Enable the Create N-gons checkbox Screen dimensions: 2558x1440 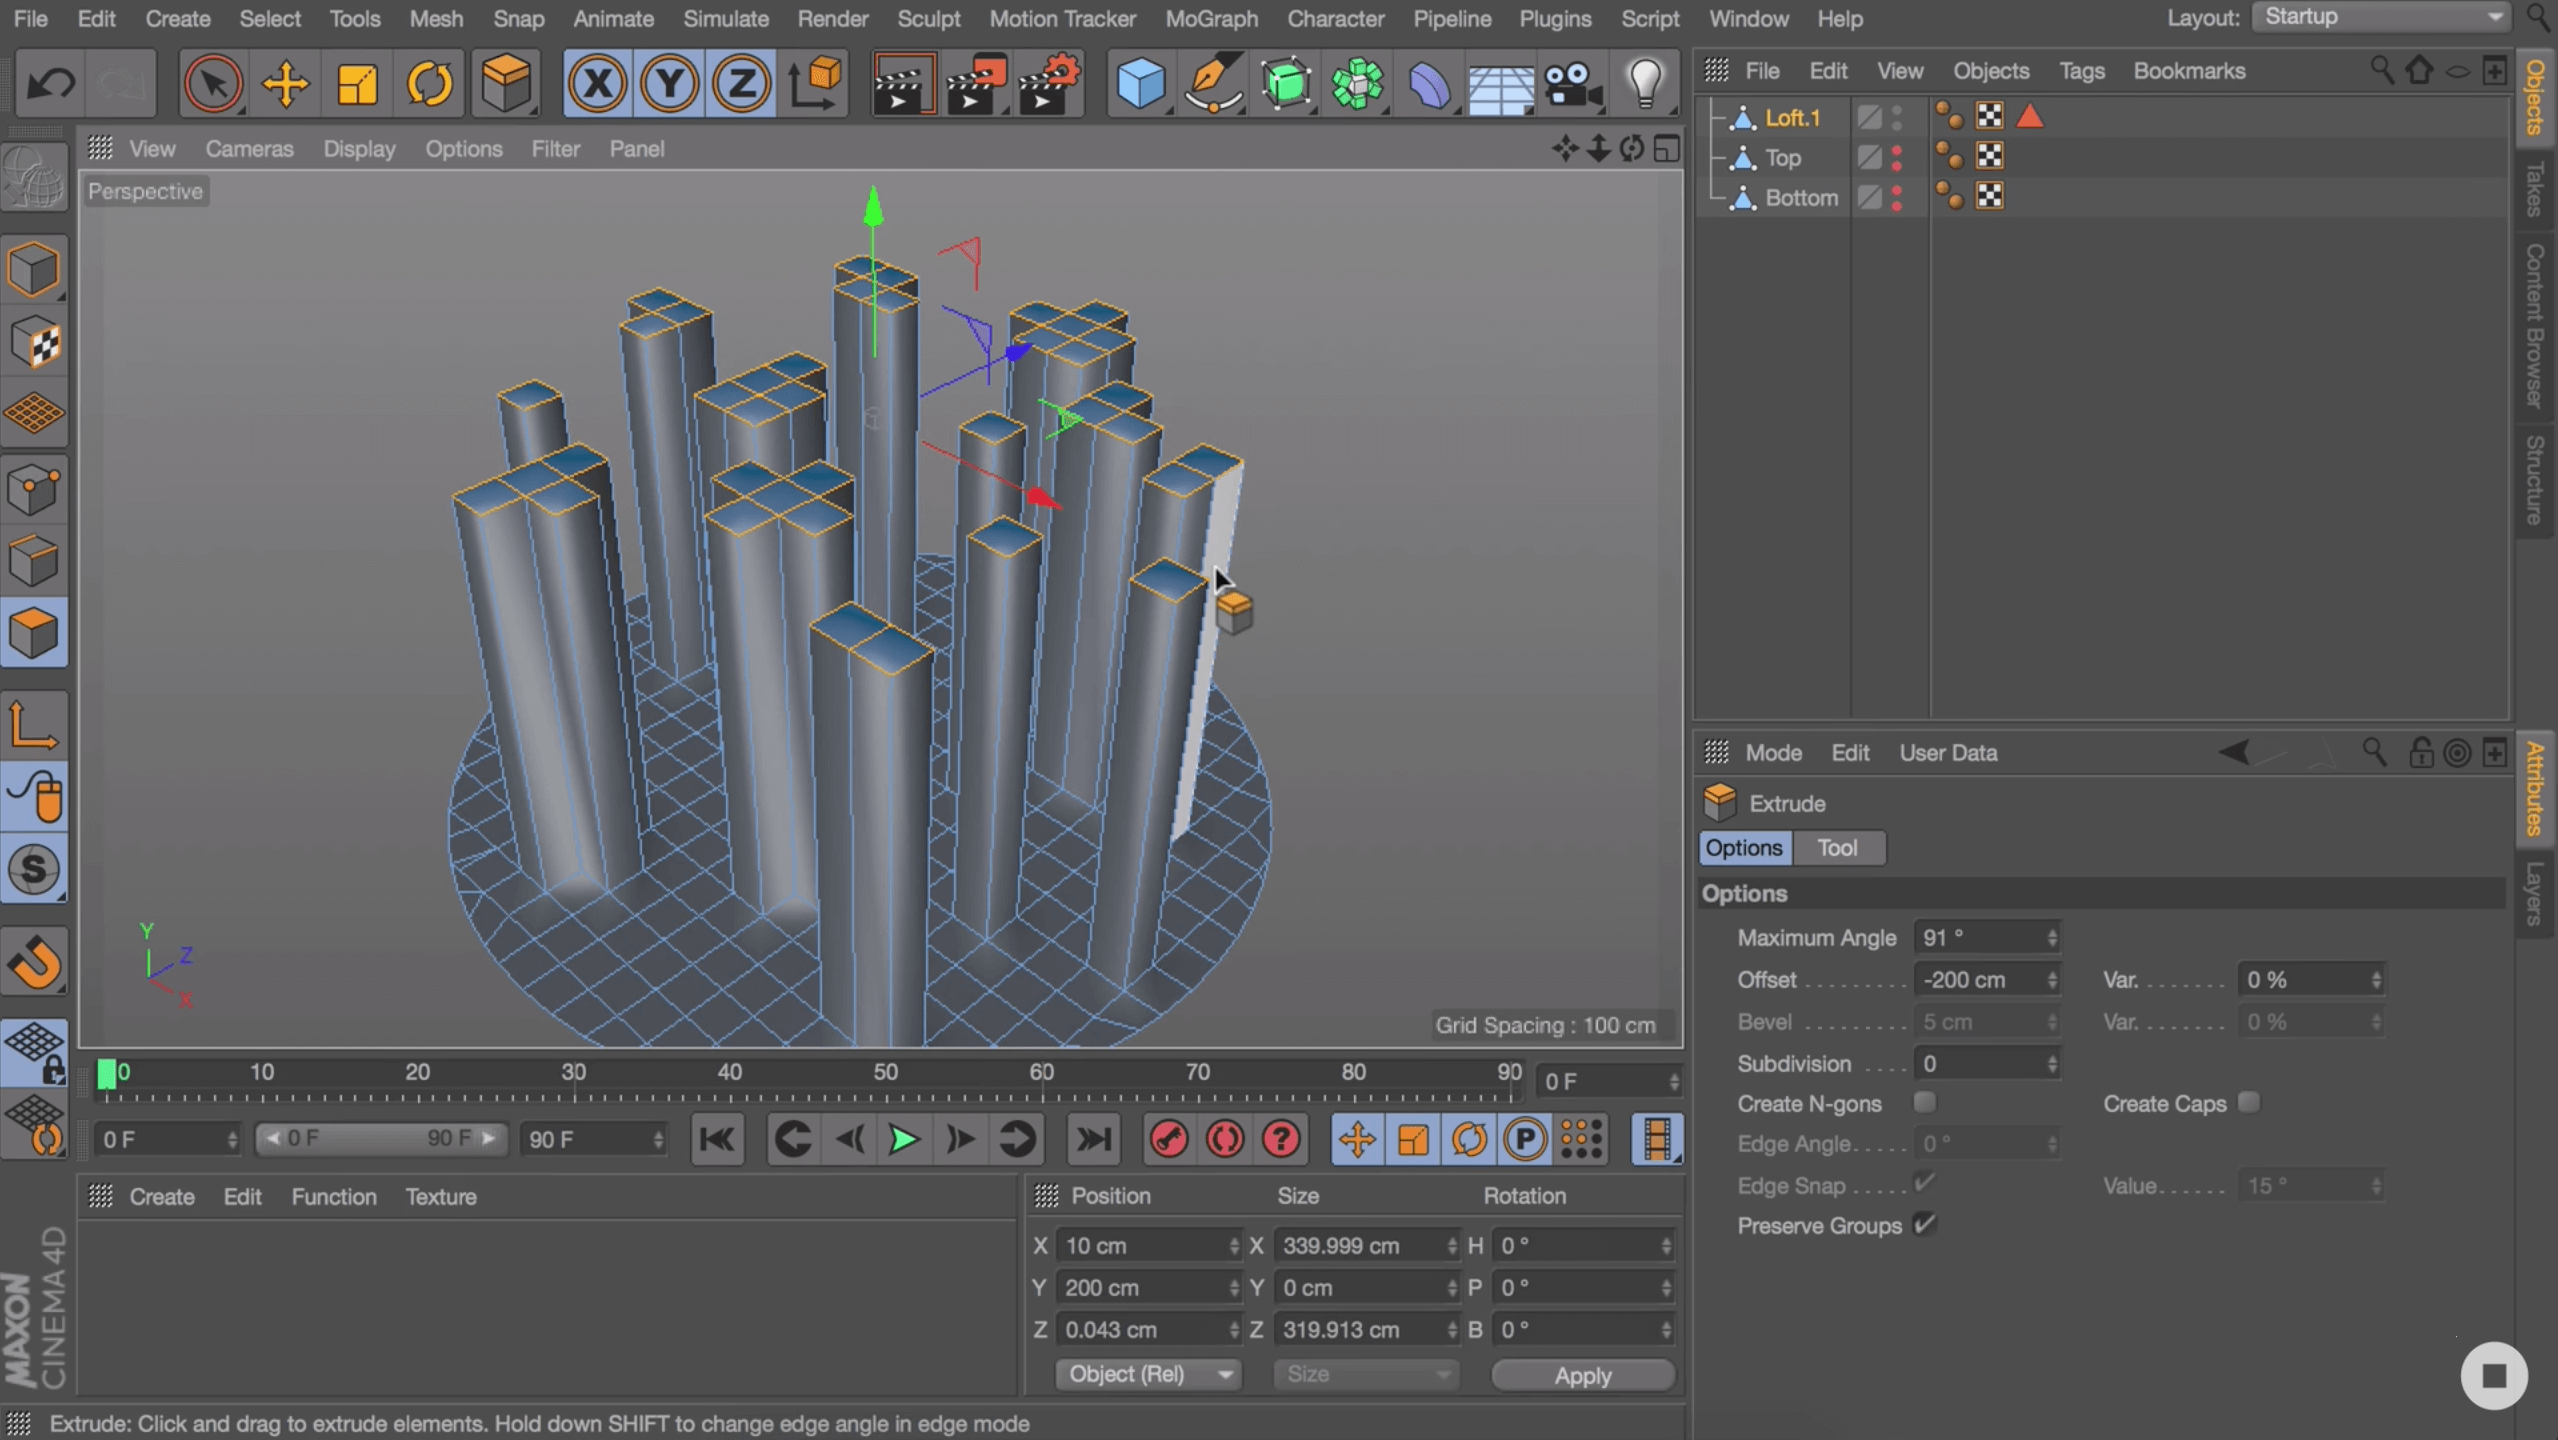click(1924, 1102)
